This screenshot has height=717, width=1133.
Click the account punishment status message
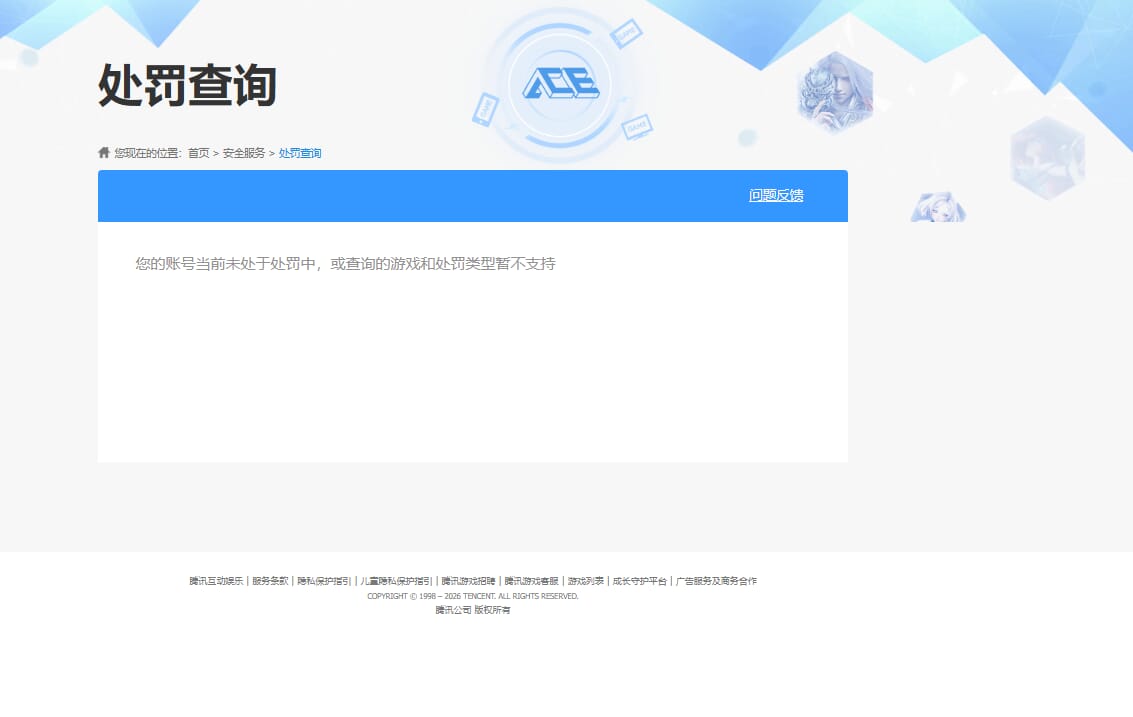coord(344,263)
